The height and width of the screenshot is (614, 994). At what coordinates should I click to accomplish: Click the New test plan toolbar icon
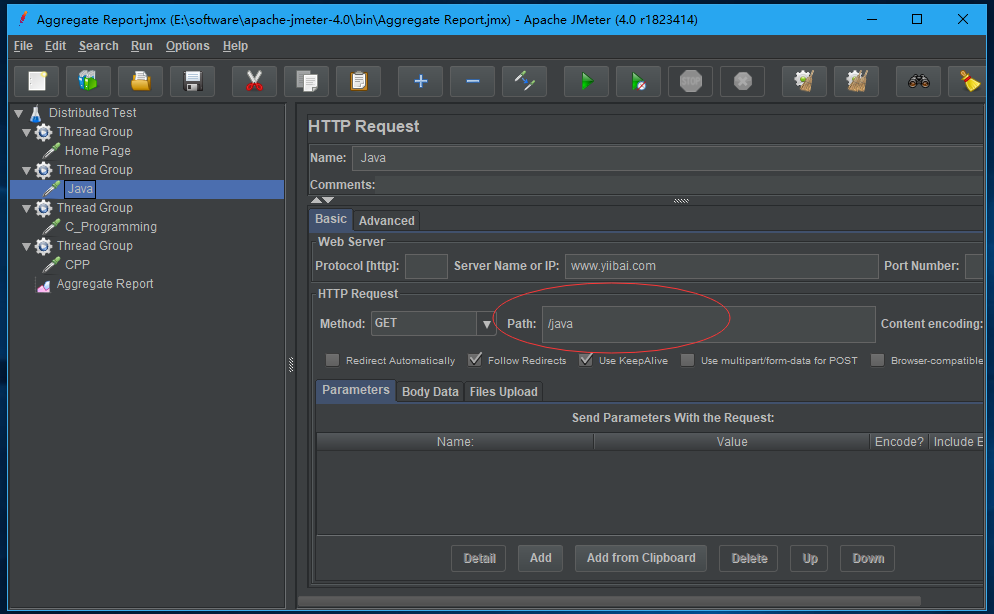pyautogui.click(x=37, y=81)
